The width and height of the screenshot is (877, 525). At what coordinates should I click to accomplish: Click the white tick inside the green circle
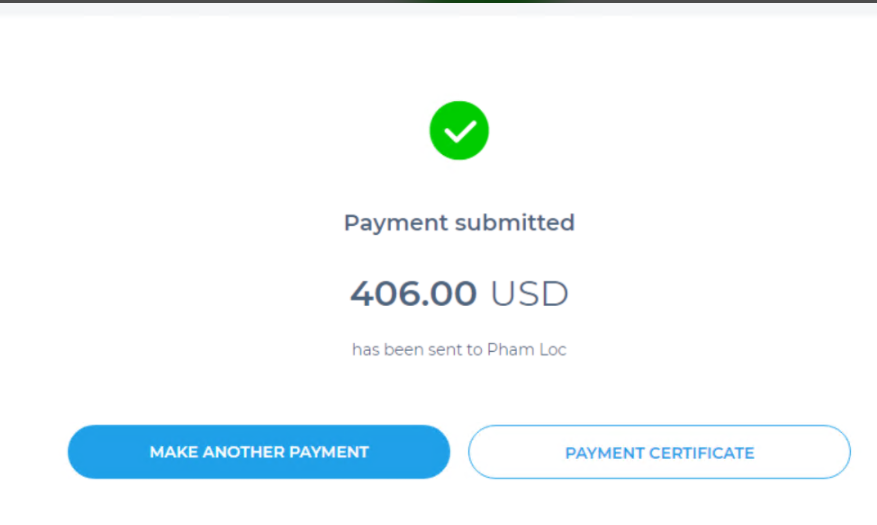point(459,131)
